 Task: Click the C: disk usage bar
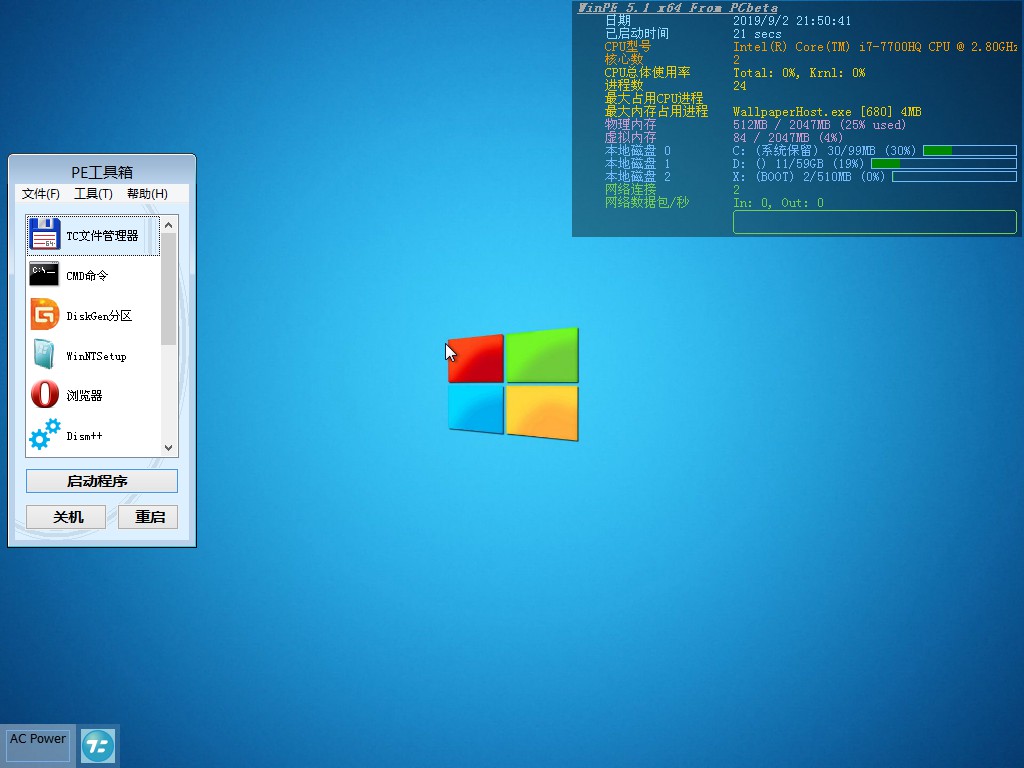[969, 150]
